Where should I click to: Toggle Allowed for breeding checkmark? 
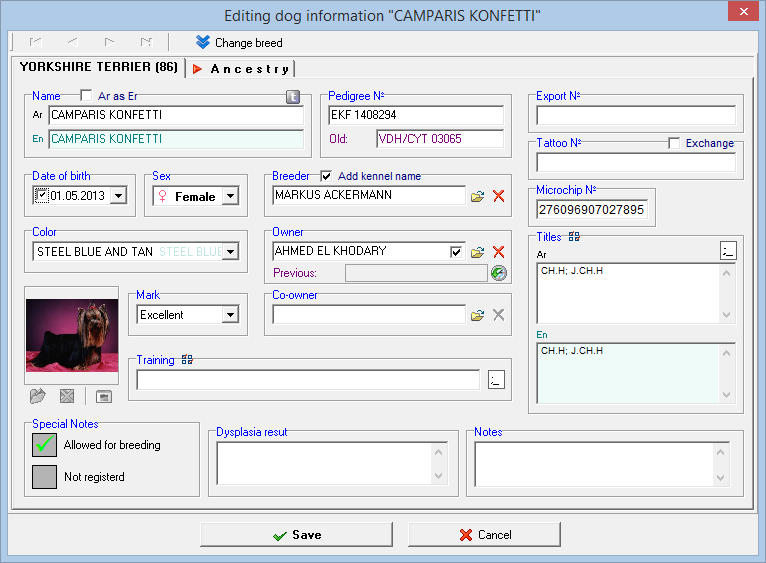click(x=44, y=445)
